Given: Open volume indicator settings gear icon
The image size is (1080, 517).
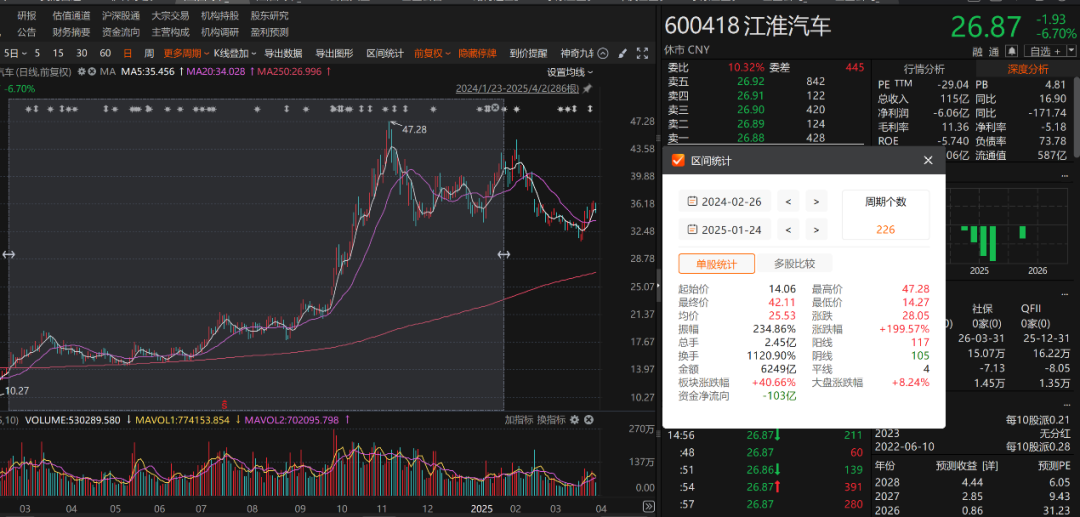Looking at the screenshot, I should 575,420.
